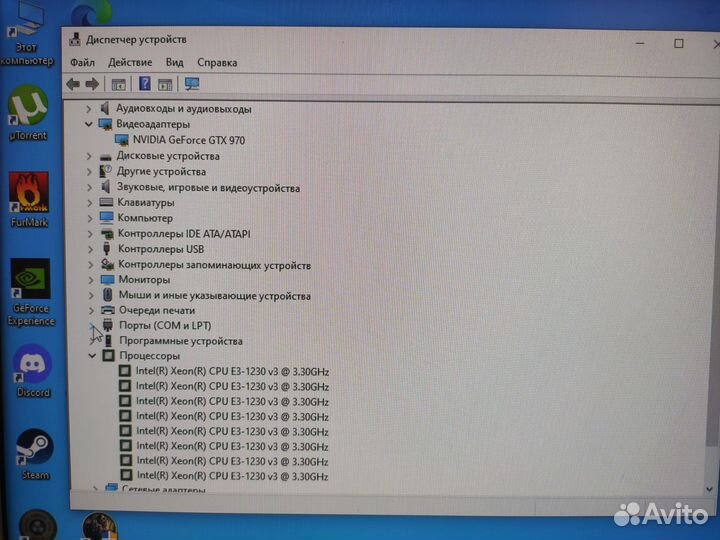The image size is (720, 540).
Task: Expand Очереди печати node
Action: (x=92, y=311)
